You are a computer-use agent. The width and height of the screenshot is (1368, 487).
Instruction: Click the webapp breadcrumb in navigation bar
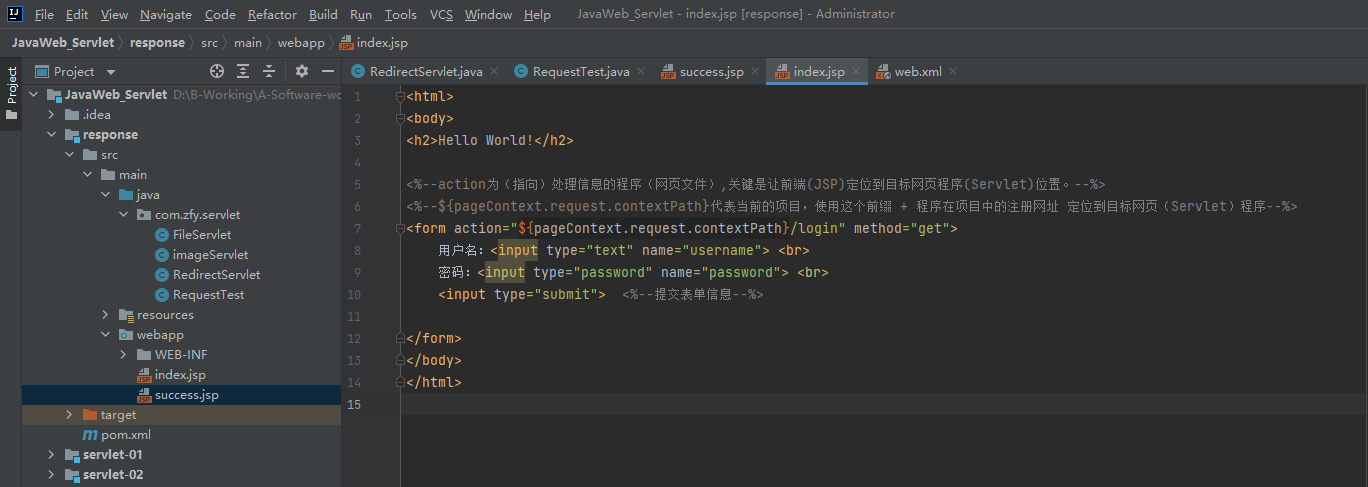click(300, 43)
